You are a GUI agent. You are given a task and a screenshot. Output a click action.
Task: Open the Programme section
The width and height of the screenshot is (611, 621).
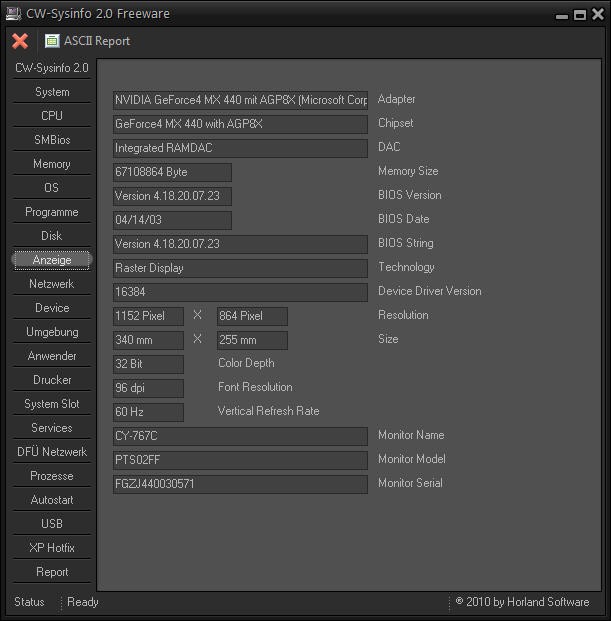coord(52,212)
